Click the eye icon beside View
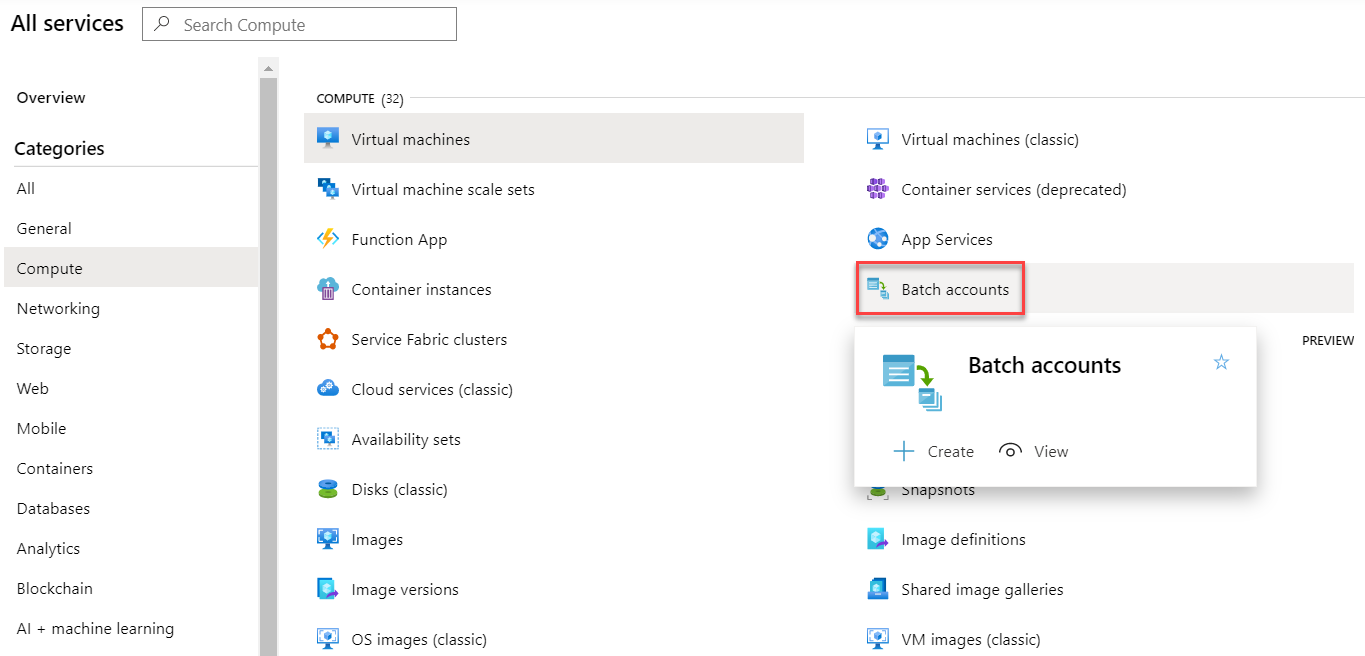This screenshot has height=656, width=1365. coord(1011,451)
